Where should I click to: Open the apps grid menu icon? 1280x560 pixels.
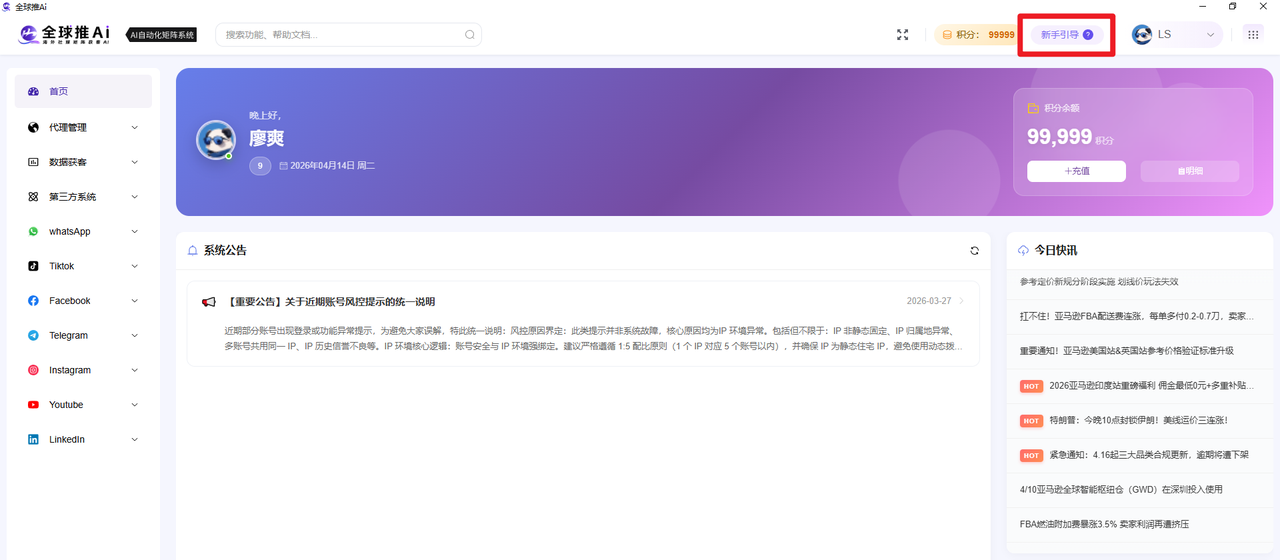[1252, 34]
